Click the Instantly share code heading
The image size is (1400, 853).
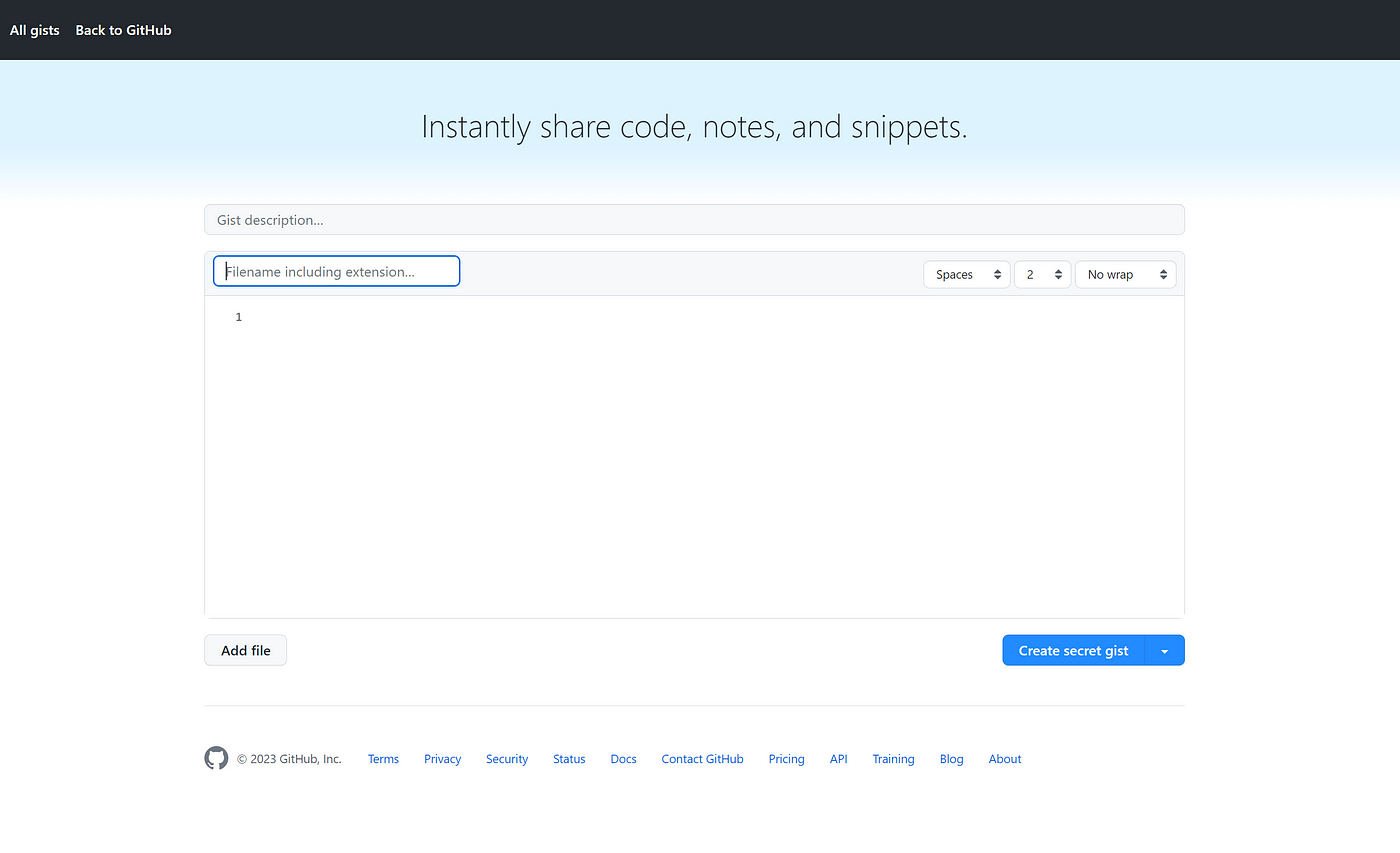(x=694, y=128)
